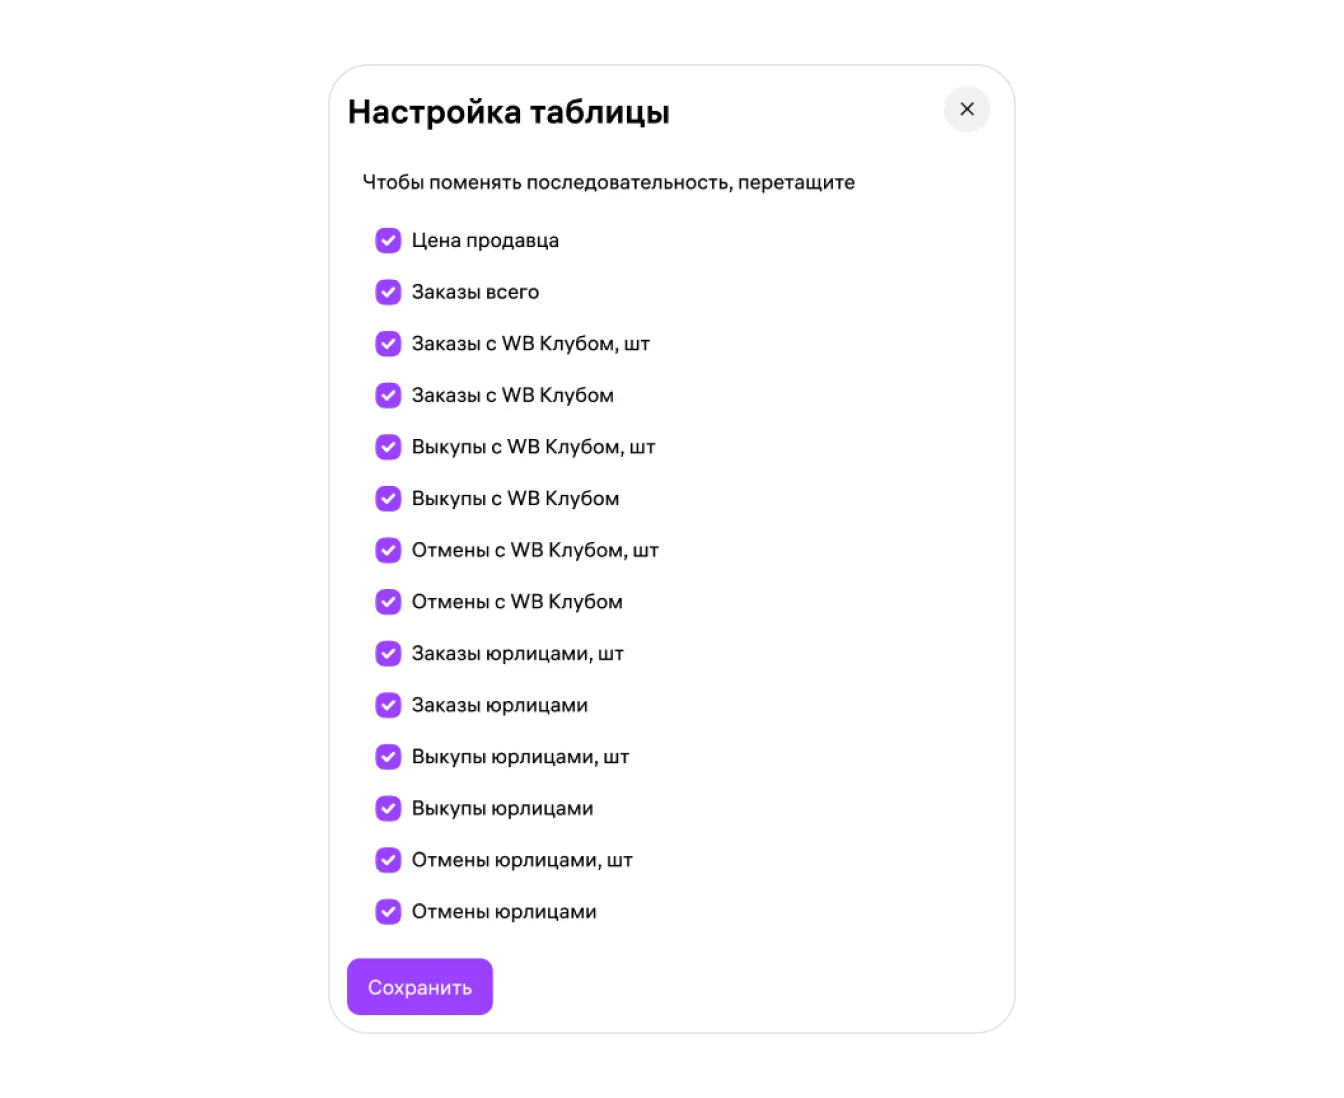
Task: Toggle the Заказы с WB Клубом checkbox
Action: pyautogui.click(x=388, y=395)
